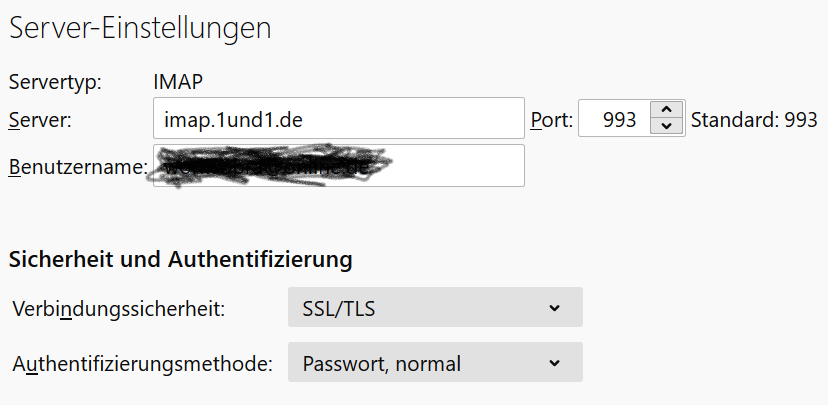
Task: Focus the Server hostname input field
Action: [x=339, y=118]
